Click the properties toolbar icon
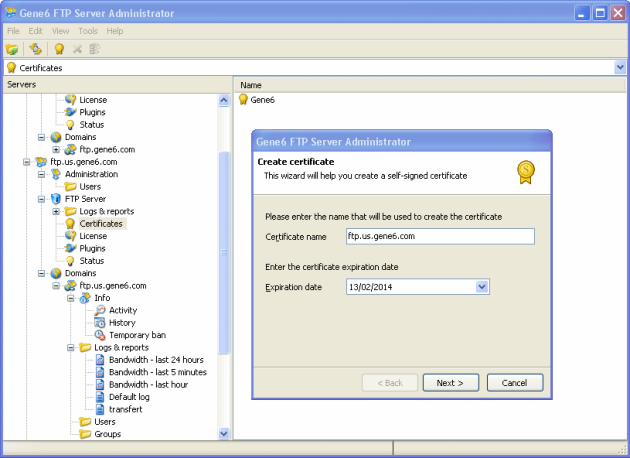 (x=94, y=49)
